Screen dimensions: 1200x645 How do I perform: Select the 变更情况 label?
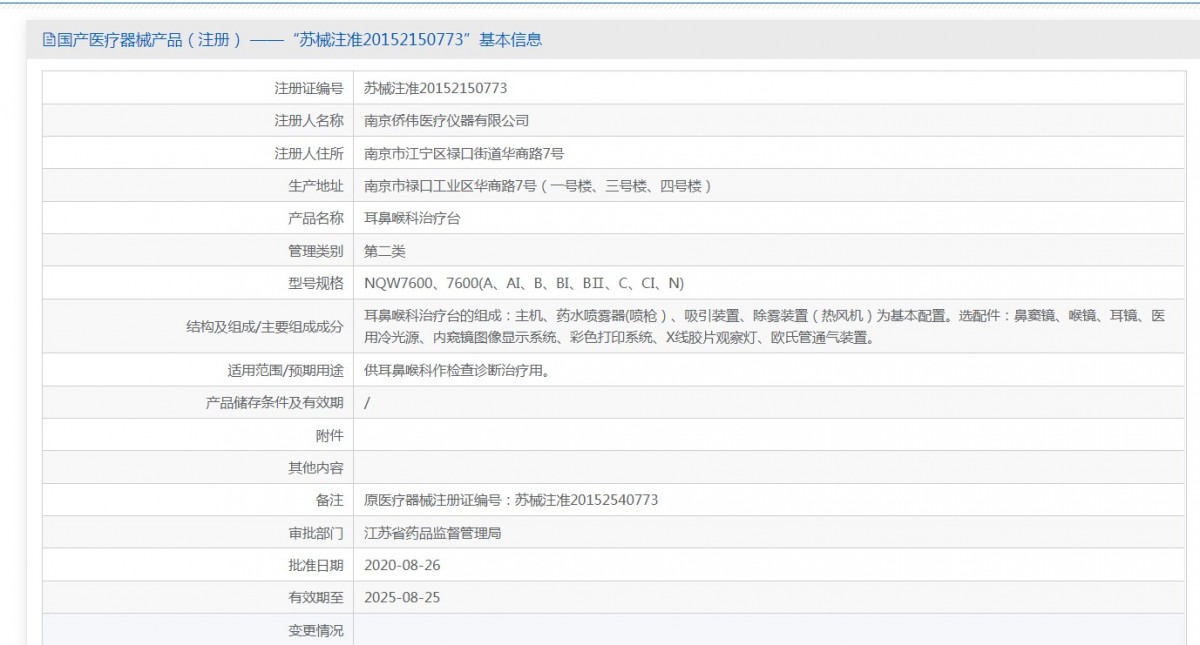316,630
